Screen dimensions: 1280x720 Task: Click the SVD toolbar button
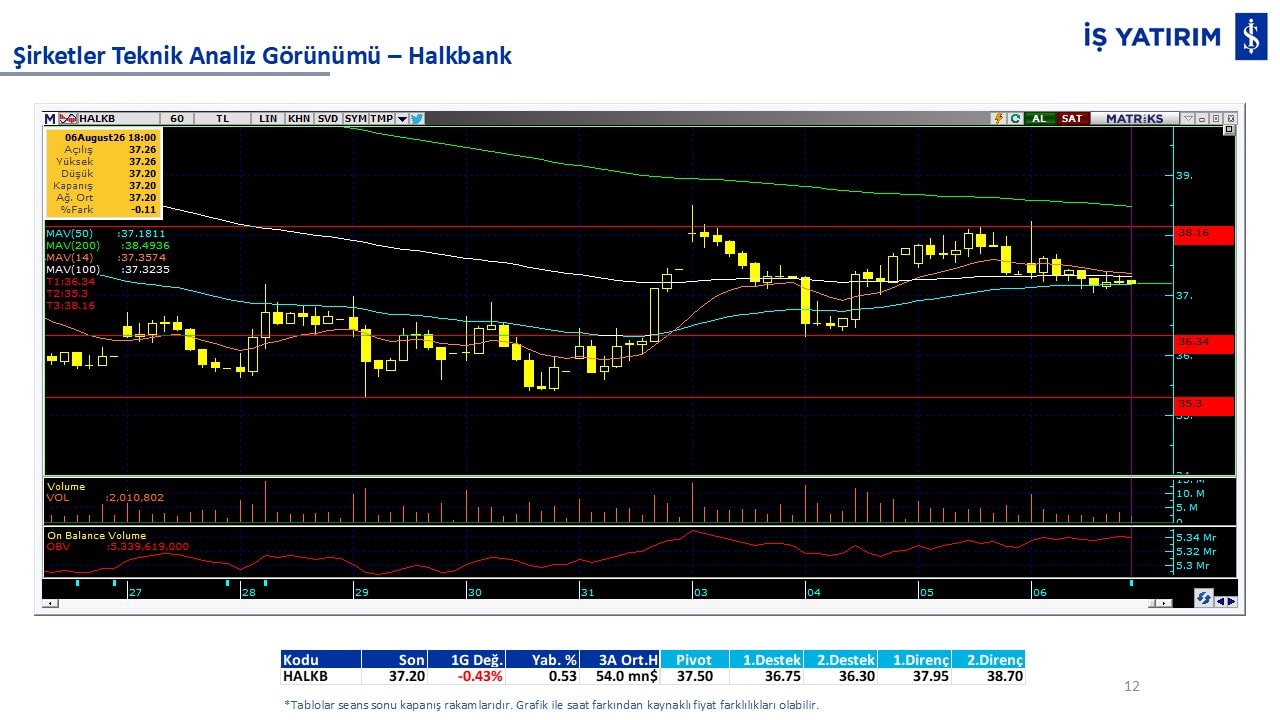tap(328, 118)
